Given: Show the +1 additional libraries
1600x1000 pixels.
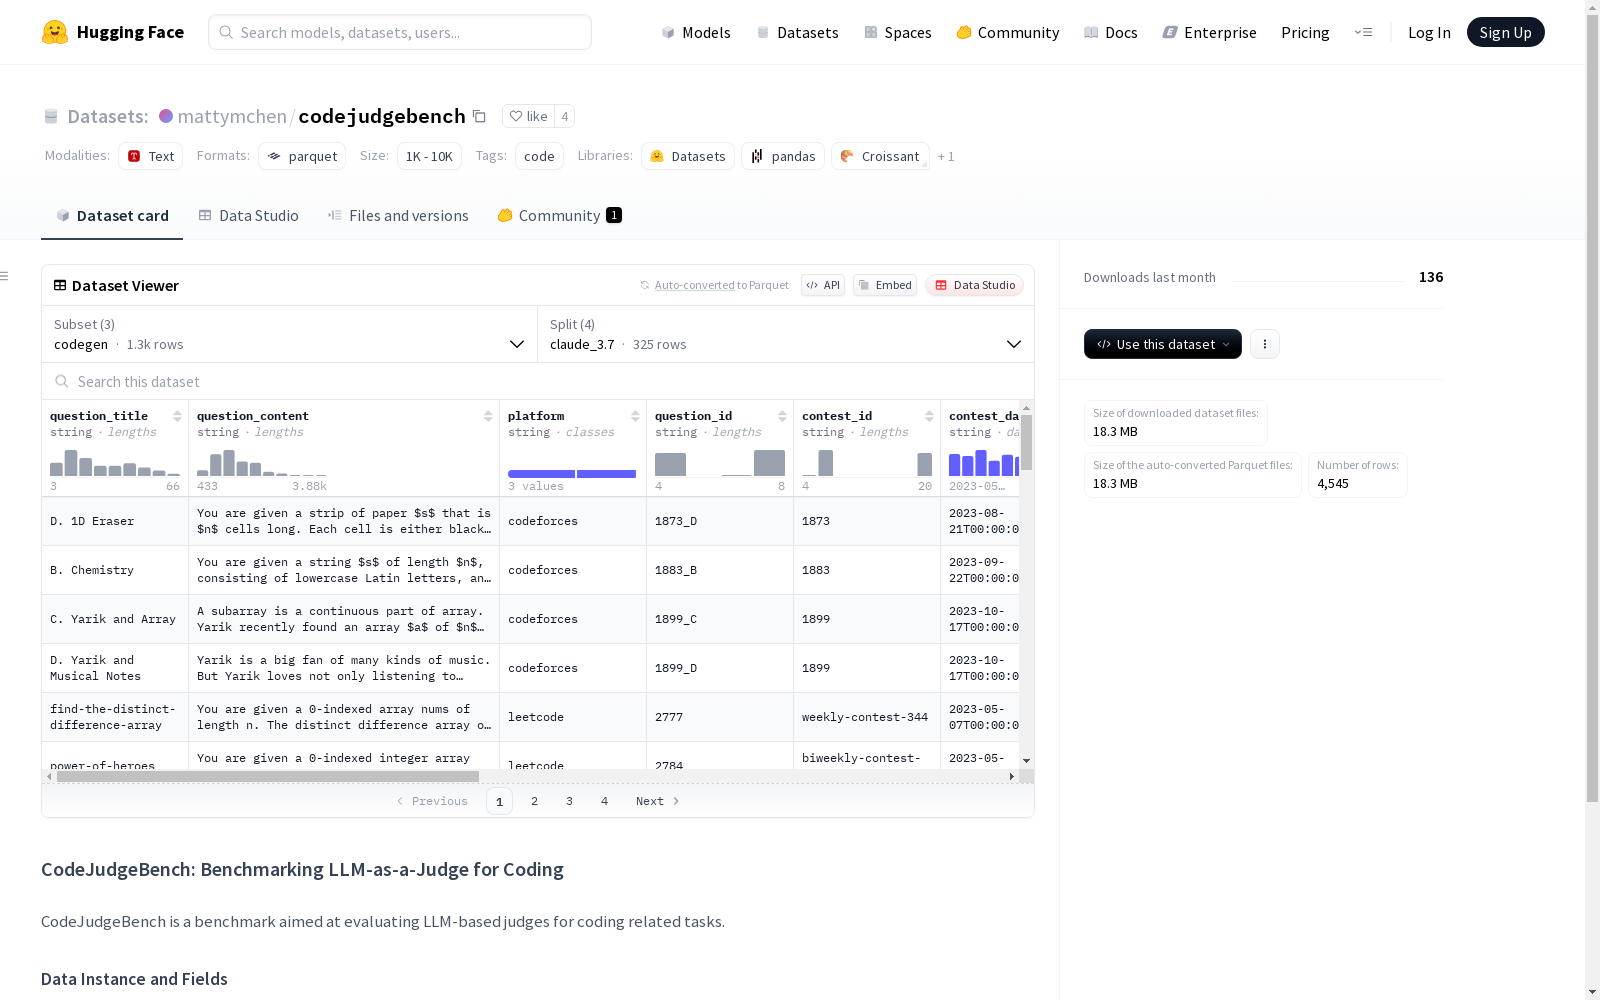Looking at the screenshot, I should click(946, 156).
